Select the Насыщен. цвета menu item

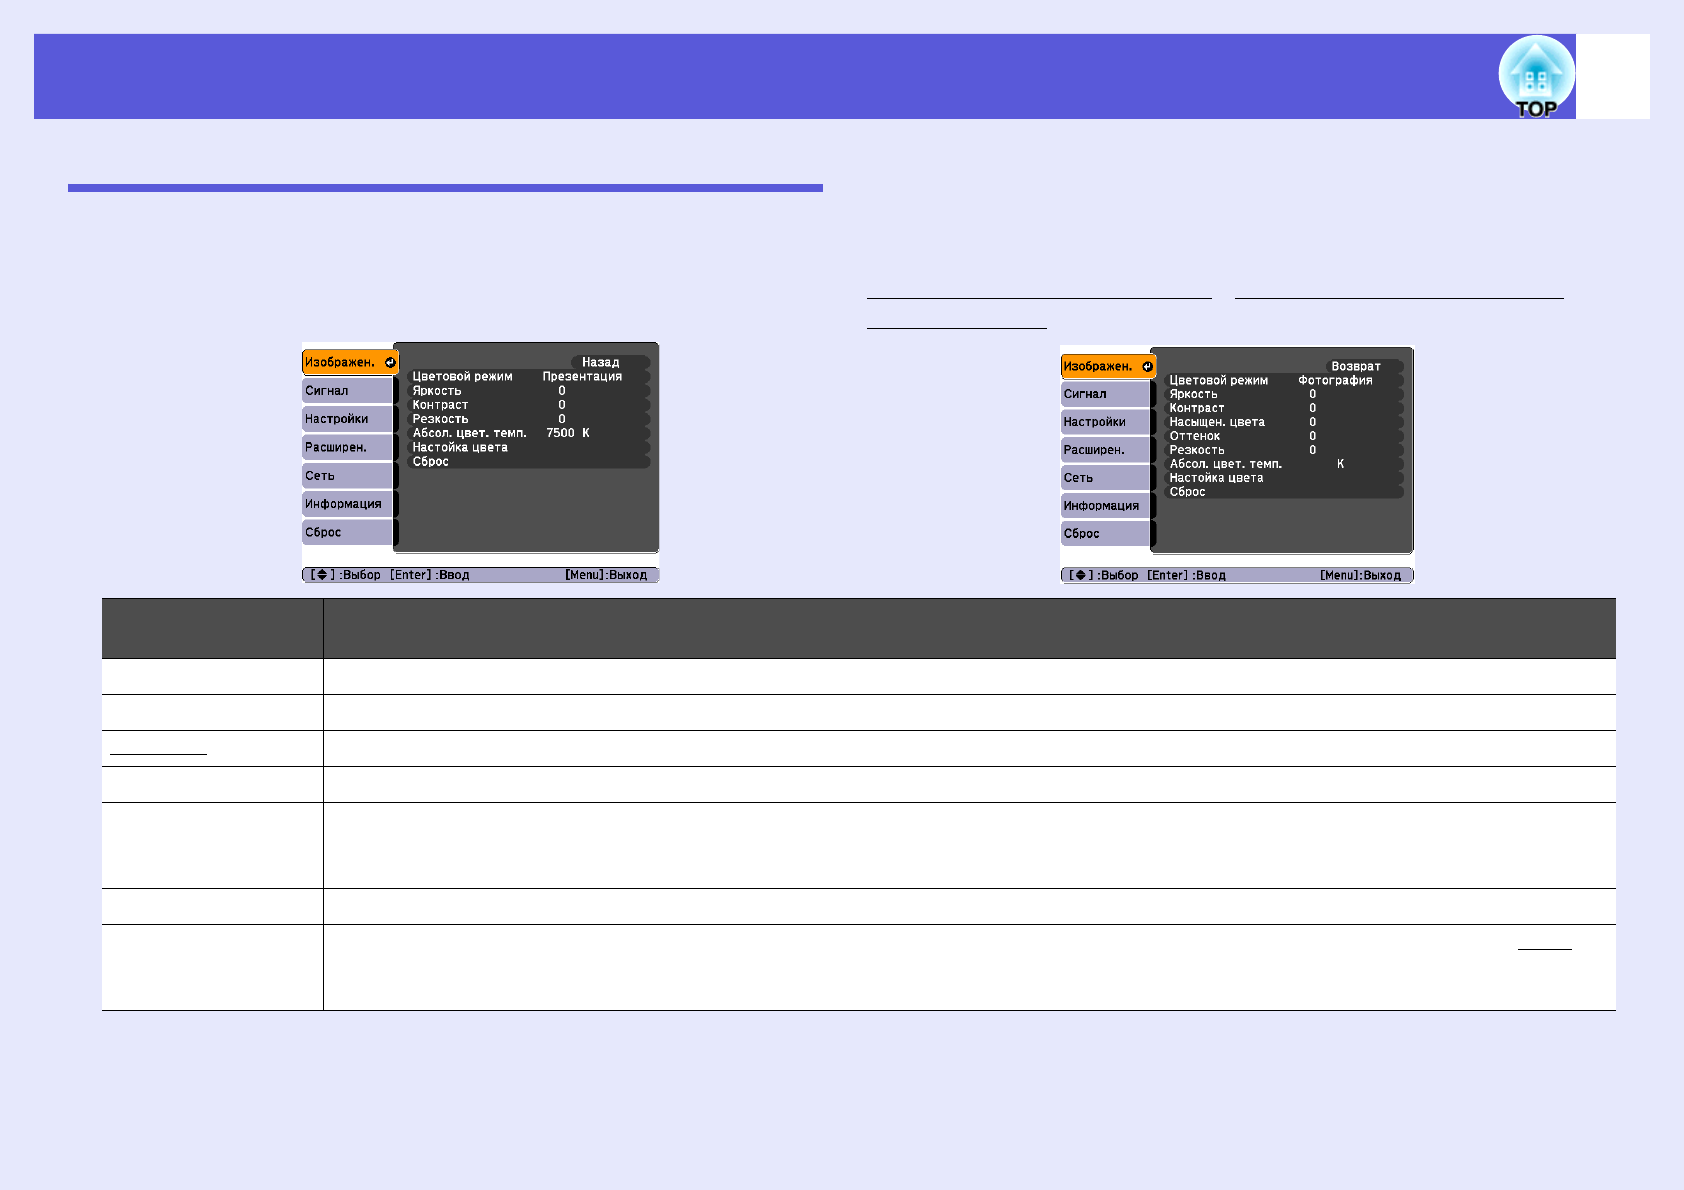coord(1217,422)
